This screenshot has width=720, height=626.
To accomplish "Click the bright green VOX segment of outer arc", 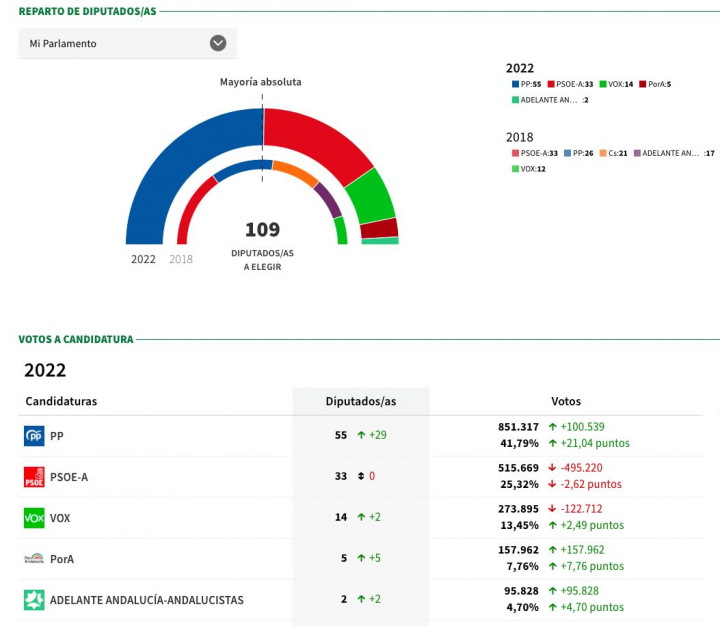I will (370, 195).
